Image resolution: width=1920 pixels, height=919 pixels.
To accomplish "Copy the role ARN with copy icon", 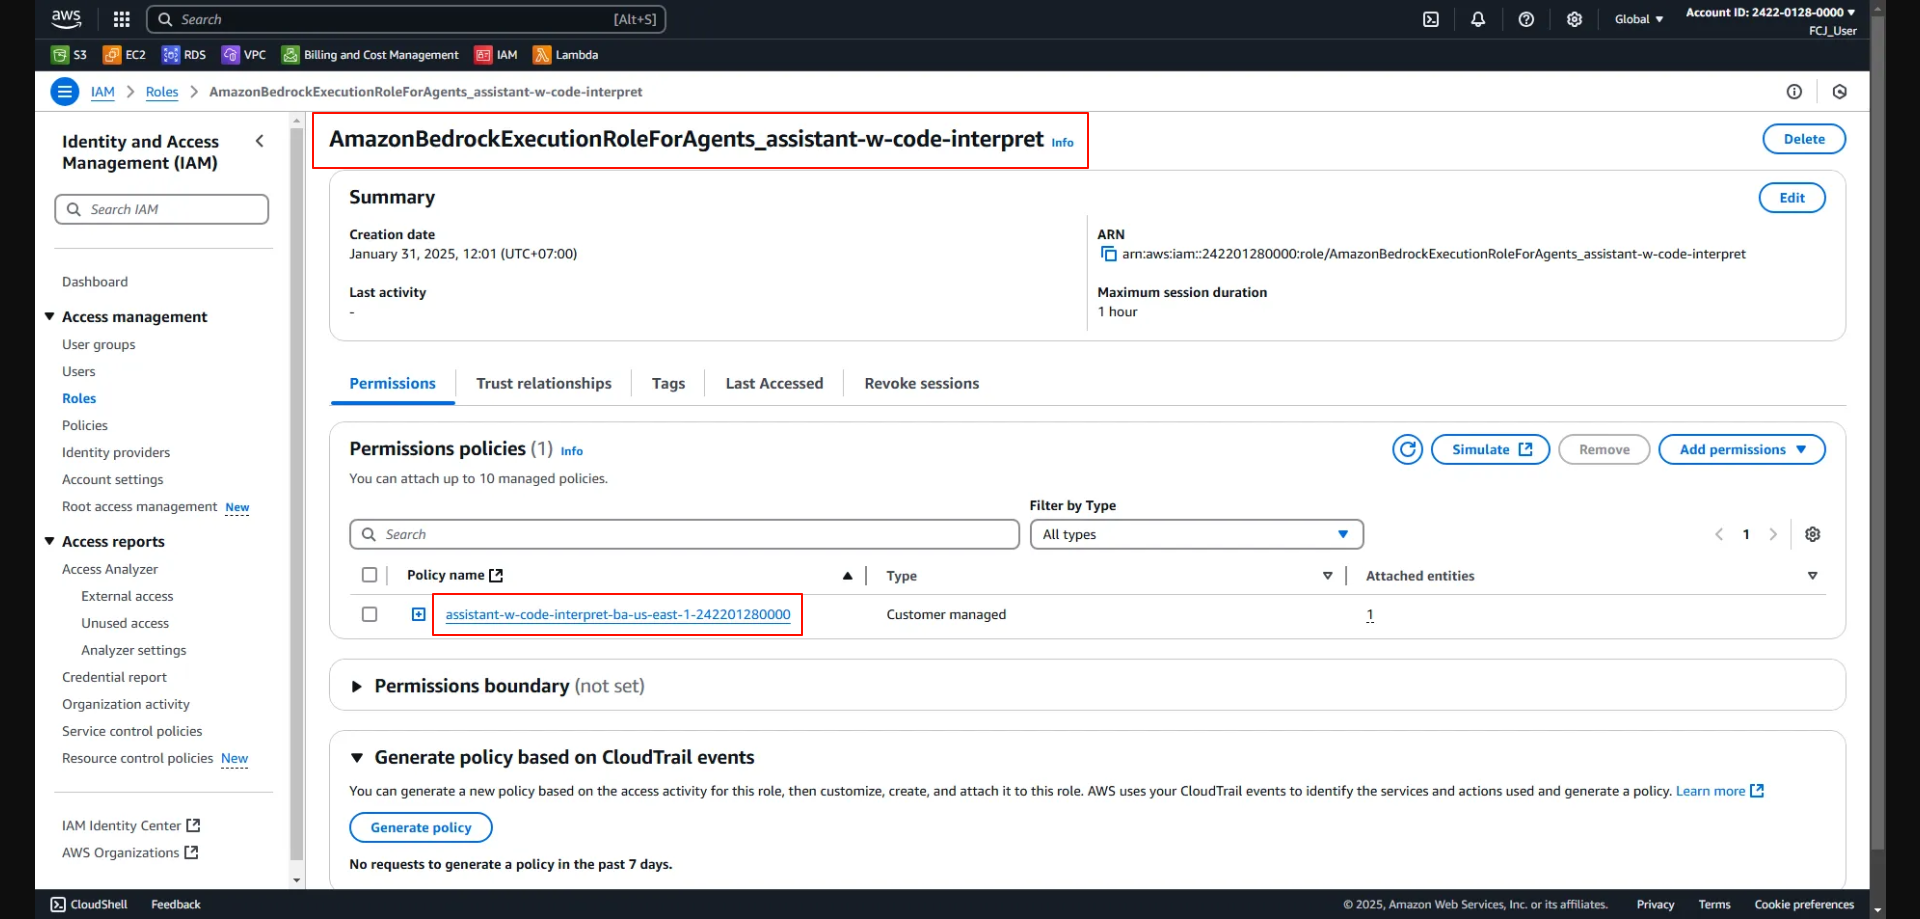I will [x=1108, y=254].
